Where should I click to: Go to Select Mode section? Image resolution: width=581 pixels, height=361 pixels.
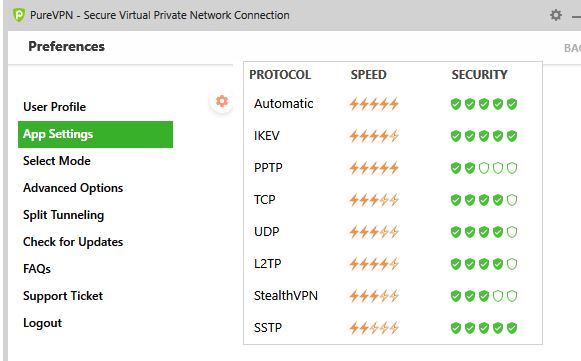[57, 161]
